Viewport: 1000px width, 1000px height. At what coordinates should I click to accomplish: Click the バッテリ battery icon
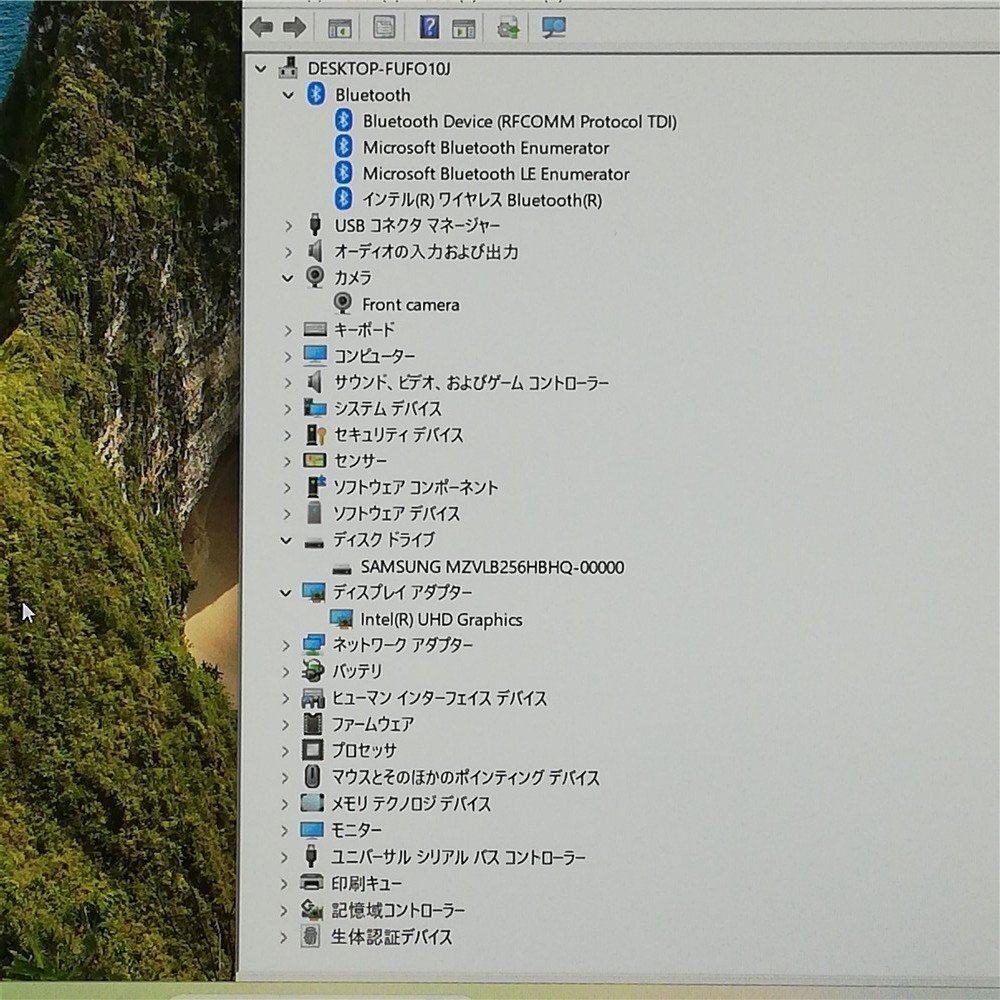click(312, 671)
